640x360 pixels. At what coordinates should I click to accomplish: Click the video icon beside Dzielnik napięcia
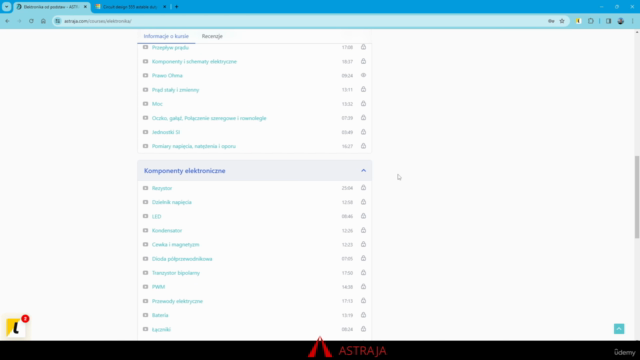click(x=145, y=202)
